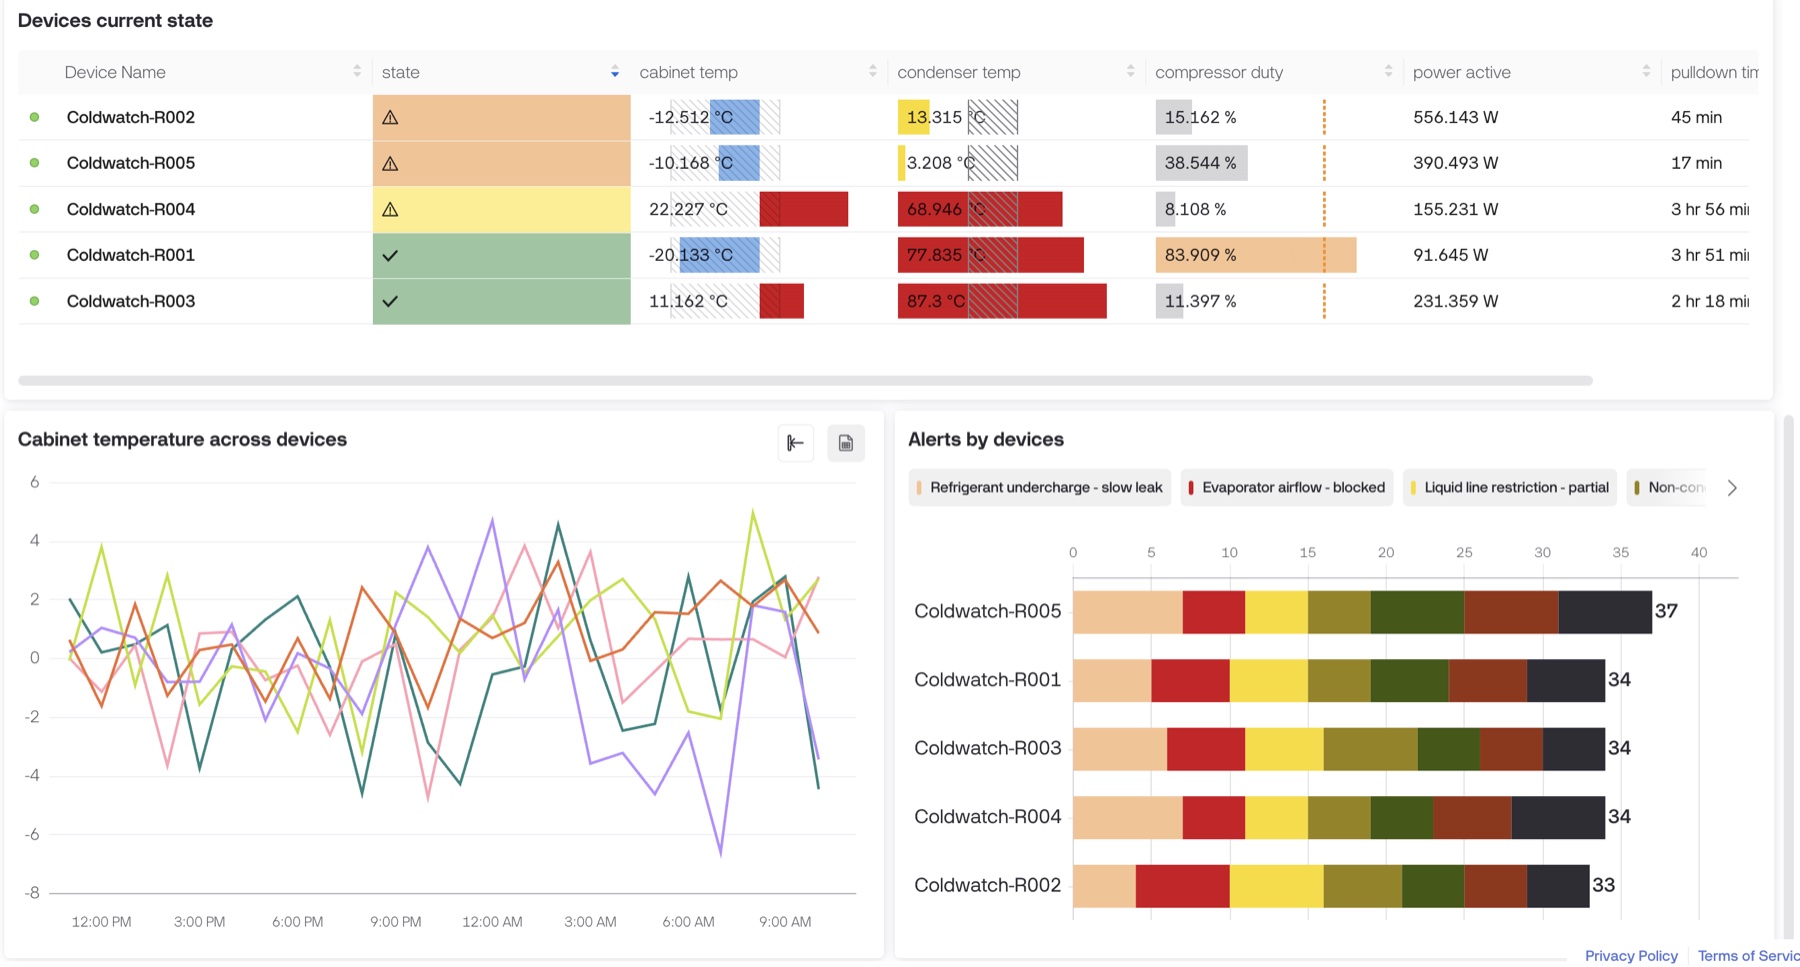Open device Coldwatch-R005 in table
1800x967 pixels.
[131, 163]
